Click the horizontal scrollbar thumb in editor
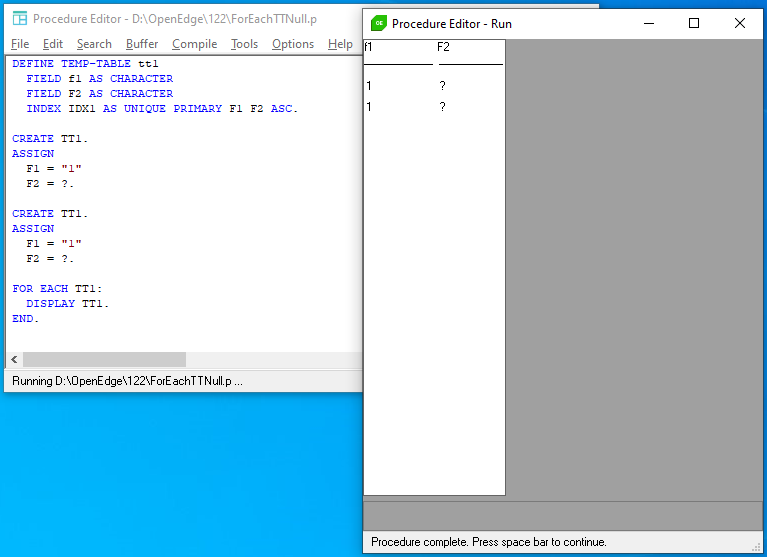Screen dimensions: 767x557 click(x=104, y=359)
